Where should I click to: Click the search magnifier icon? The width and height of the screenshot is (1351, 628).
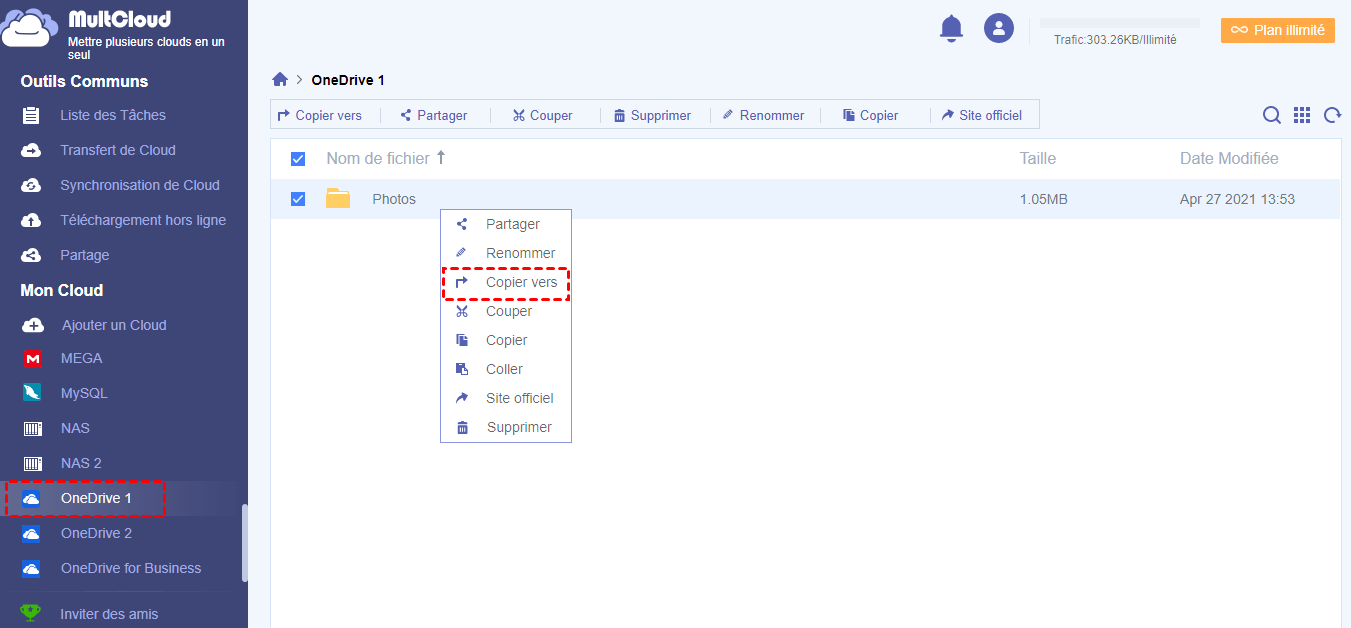click(1272, 115)
